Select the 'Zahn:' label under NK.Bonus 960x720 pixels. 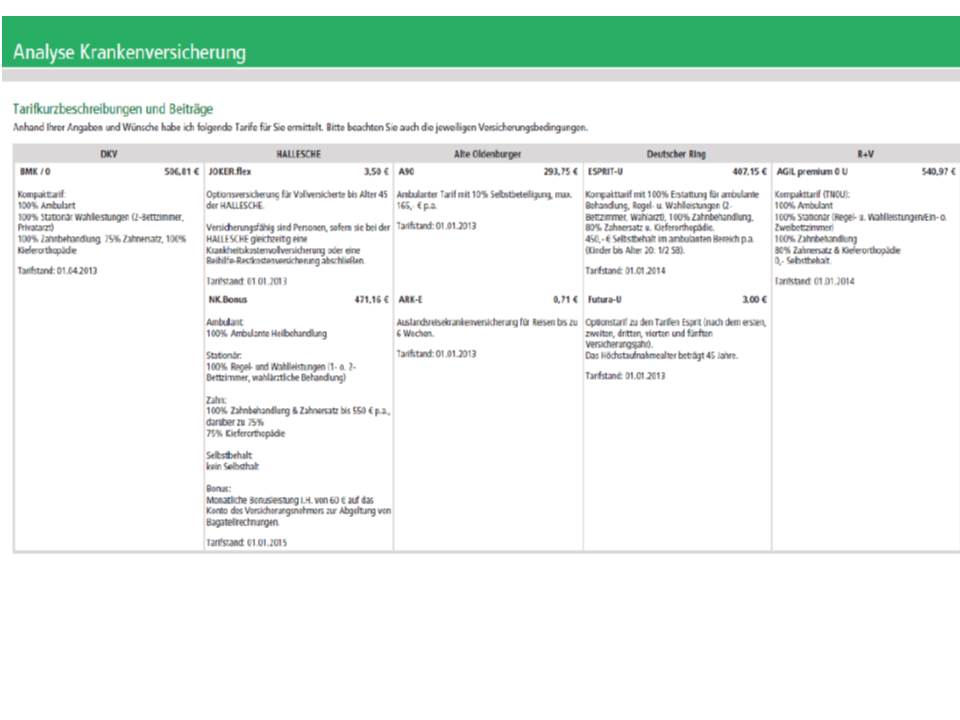tap(216, 400)
